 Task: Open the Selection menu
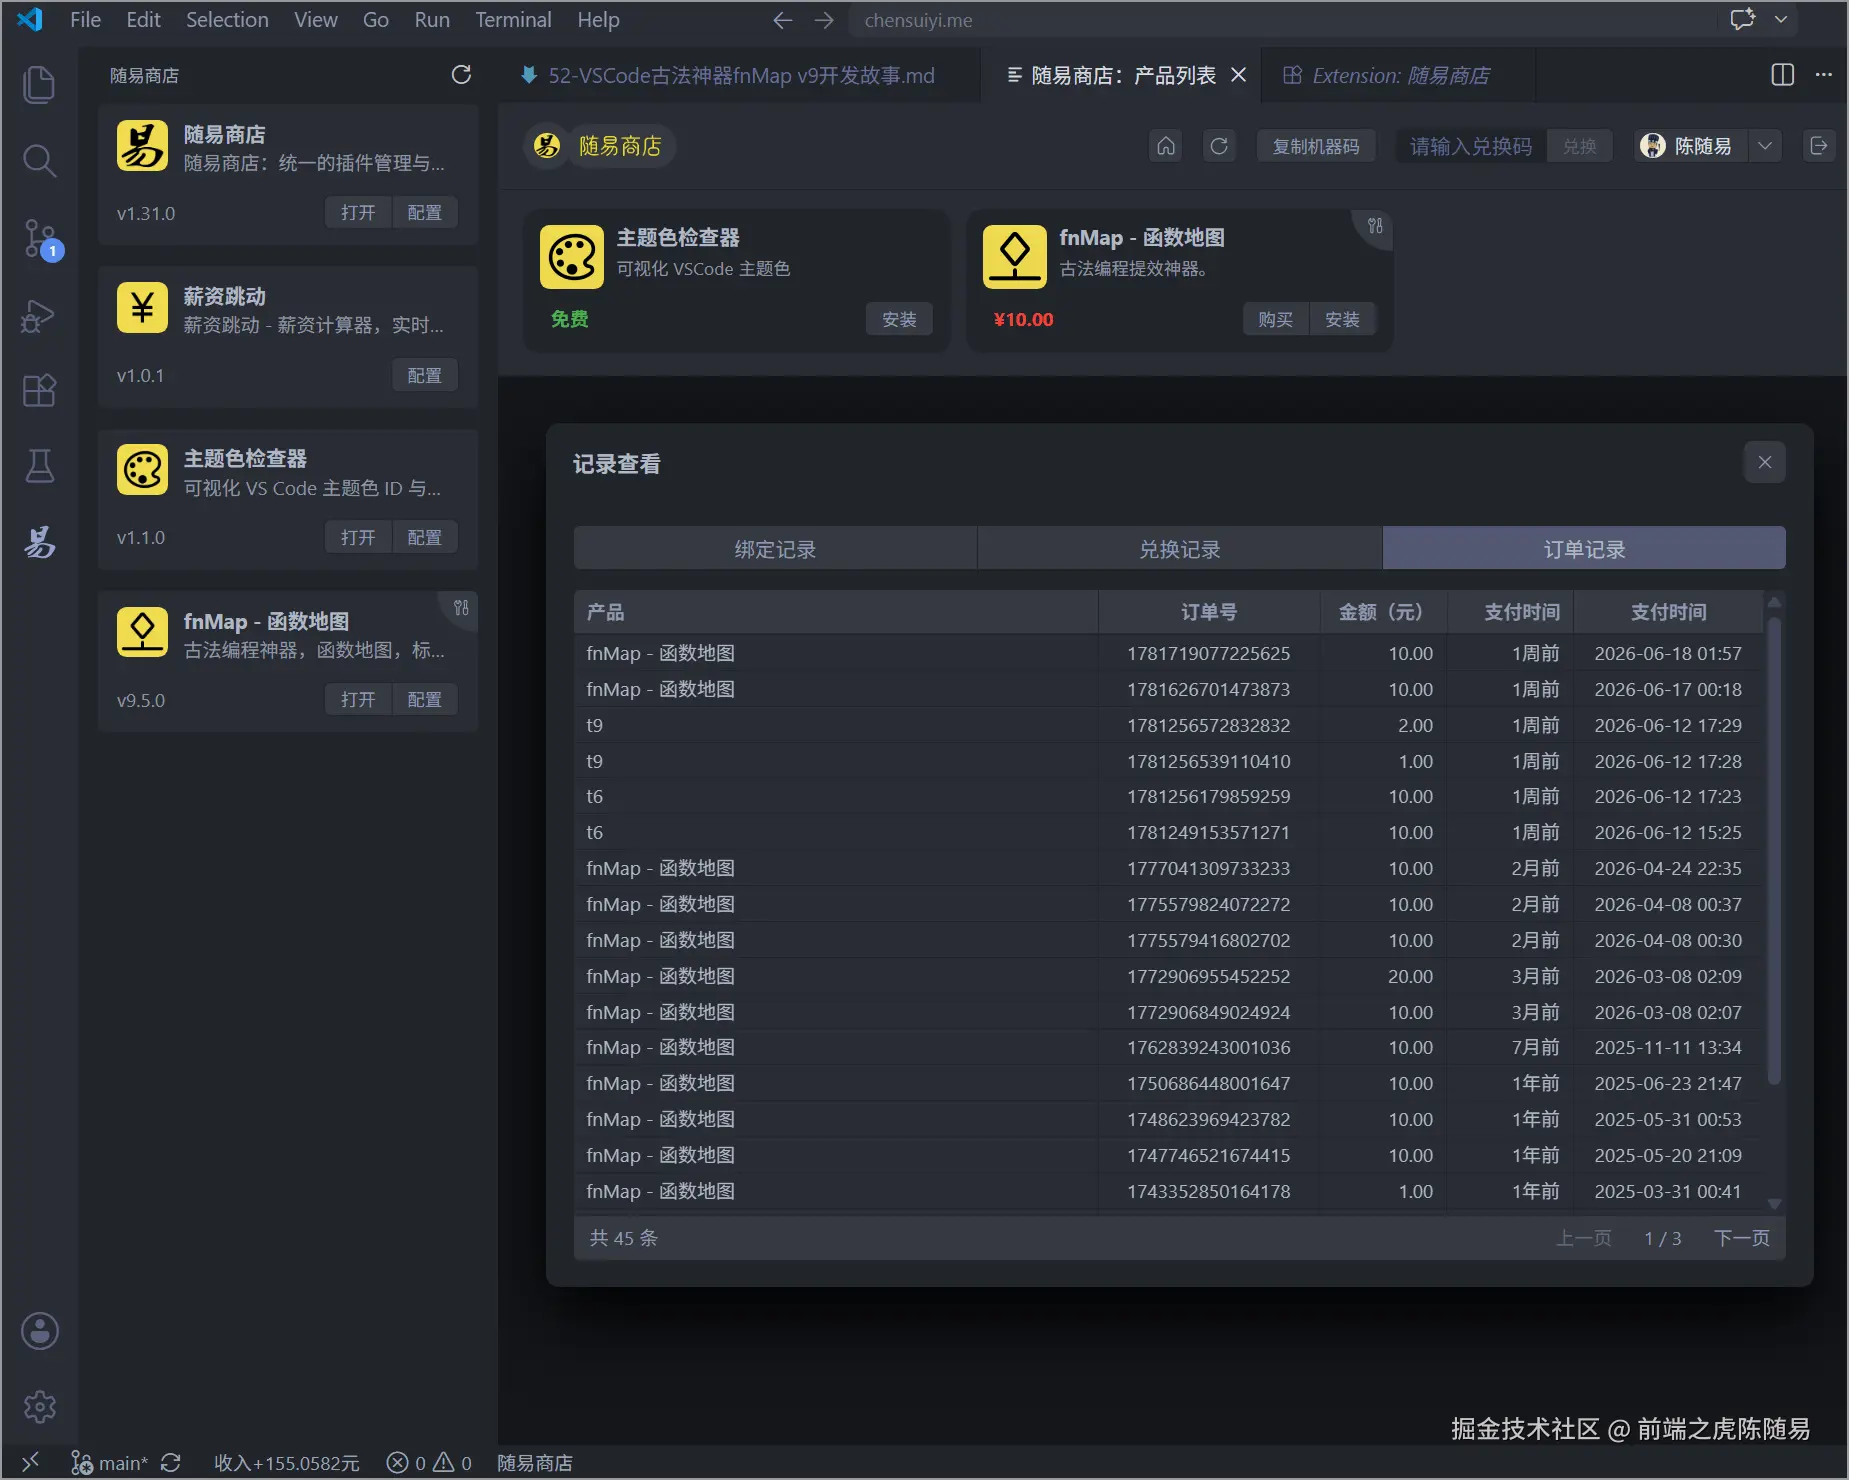click(227, 20)
